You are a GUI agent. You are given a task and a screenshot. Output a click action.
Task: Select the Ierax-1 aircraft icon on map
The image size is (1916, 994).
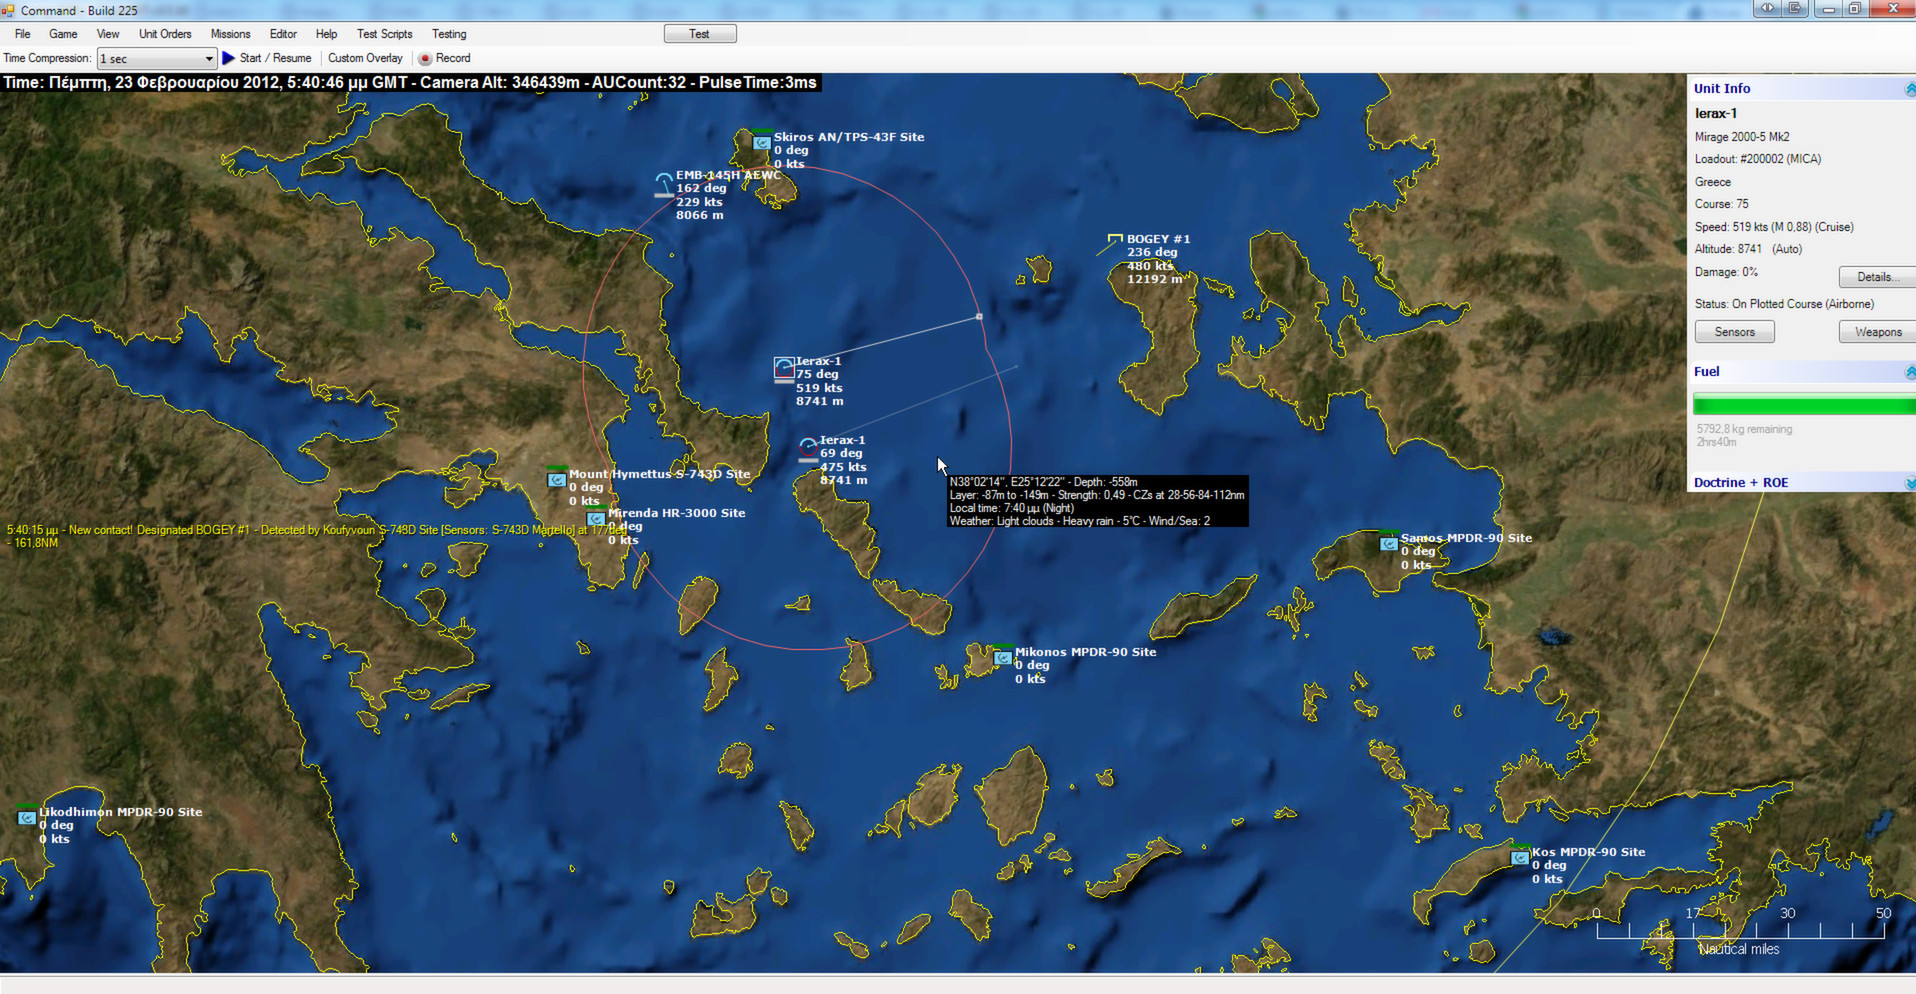tap(783, 367)
